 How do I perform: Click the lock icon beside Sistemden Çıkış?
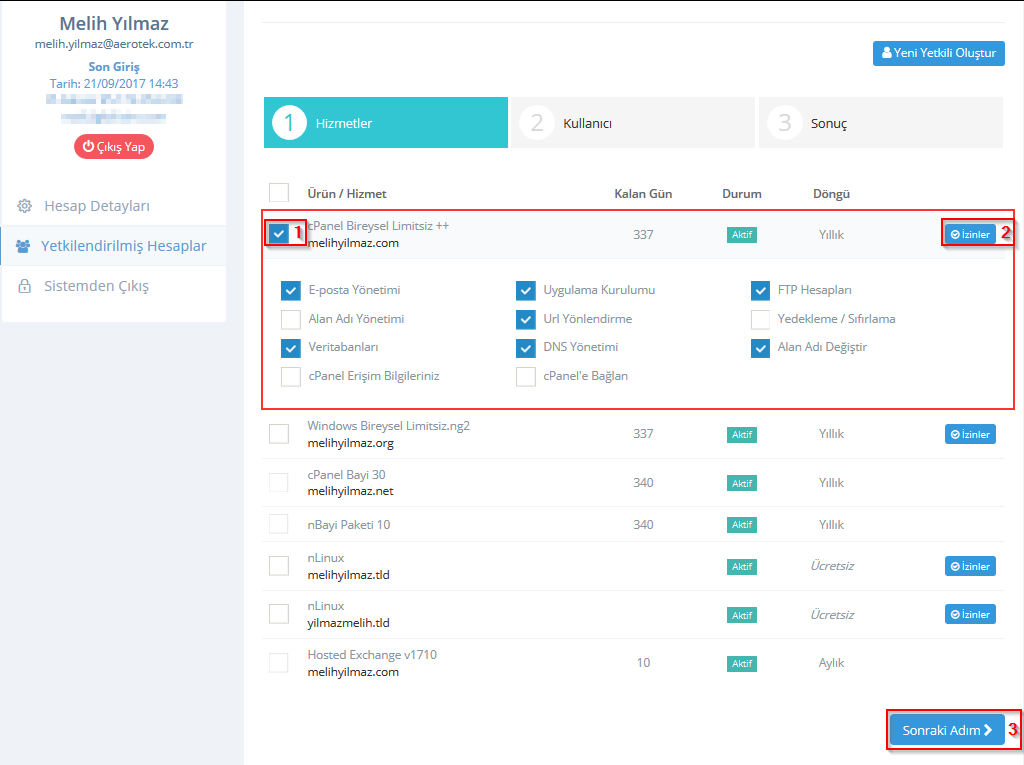coord(24,286)
